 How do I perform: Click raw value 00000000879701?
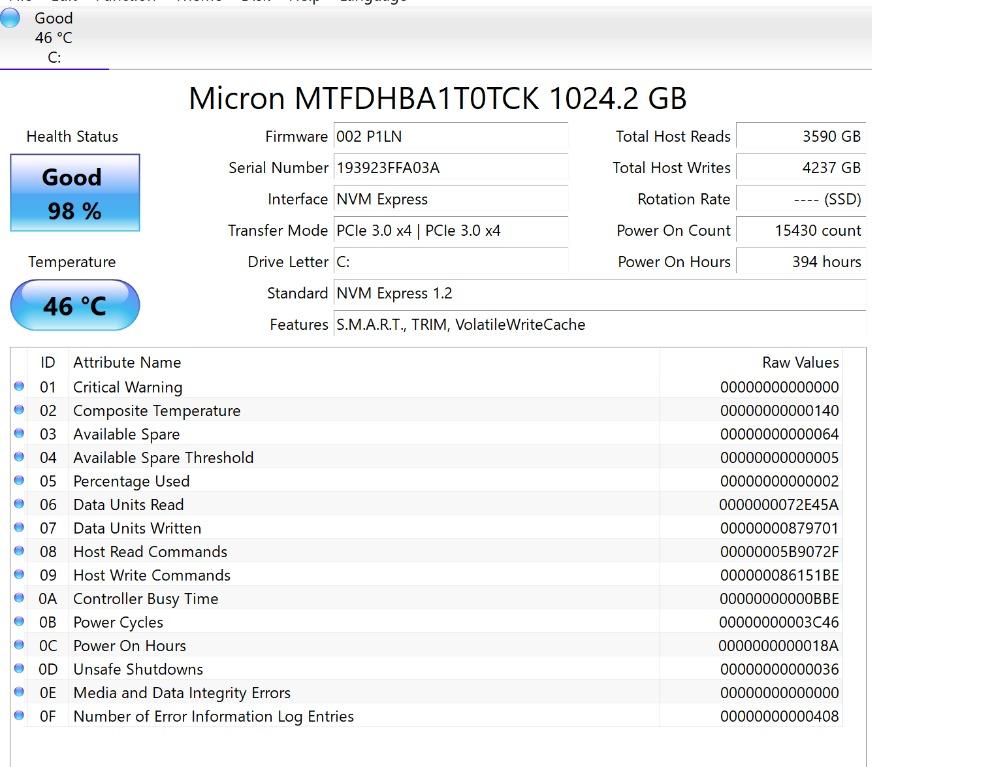click(x=779, y=528)
